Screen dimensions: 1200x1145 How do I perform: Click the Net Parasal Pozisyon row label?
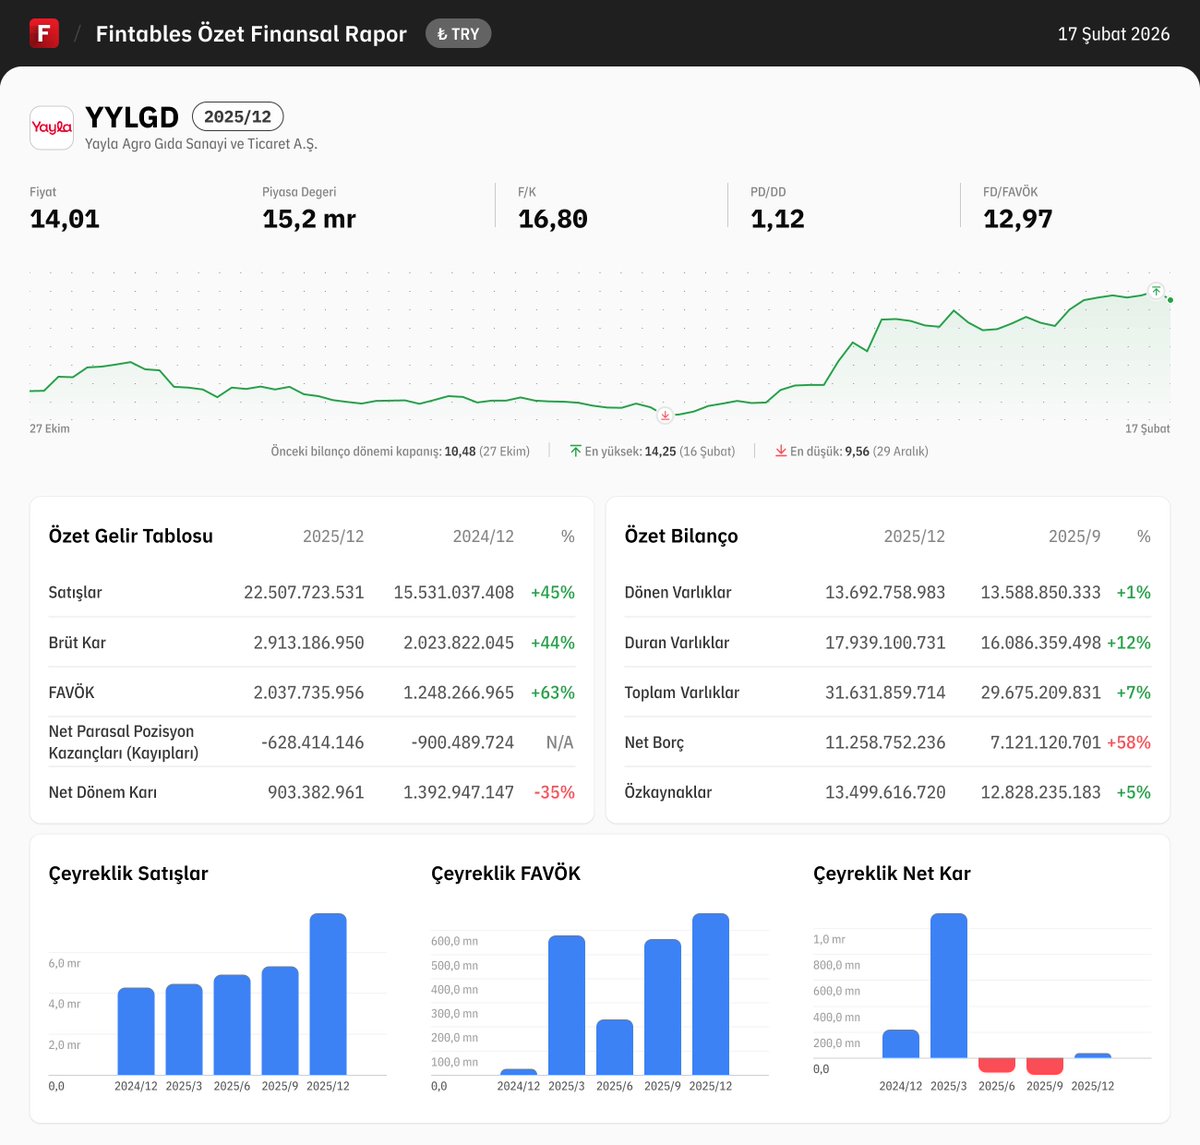(123, 742)
